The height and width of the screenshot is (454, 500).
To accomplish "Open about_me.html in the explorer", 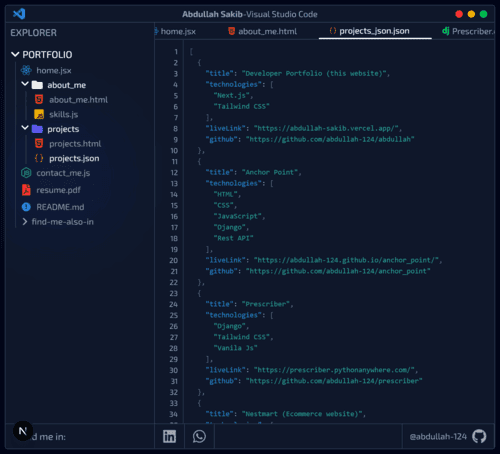I will tap(78, 100).
